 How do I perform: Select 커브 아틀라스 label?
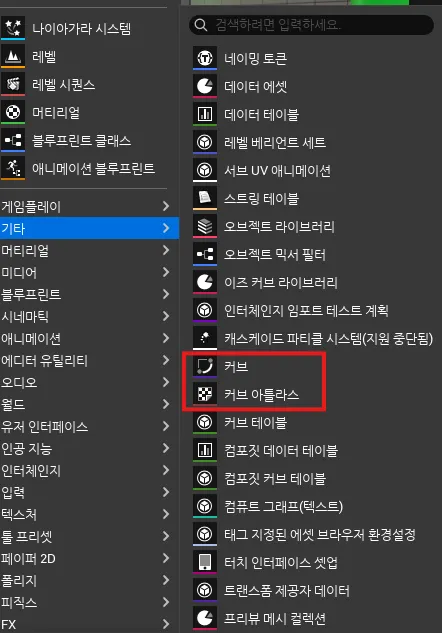click(262, 394)
